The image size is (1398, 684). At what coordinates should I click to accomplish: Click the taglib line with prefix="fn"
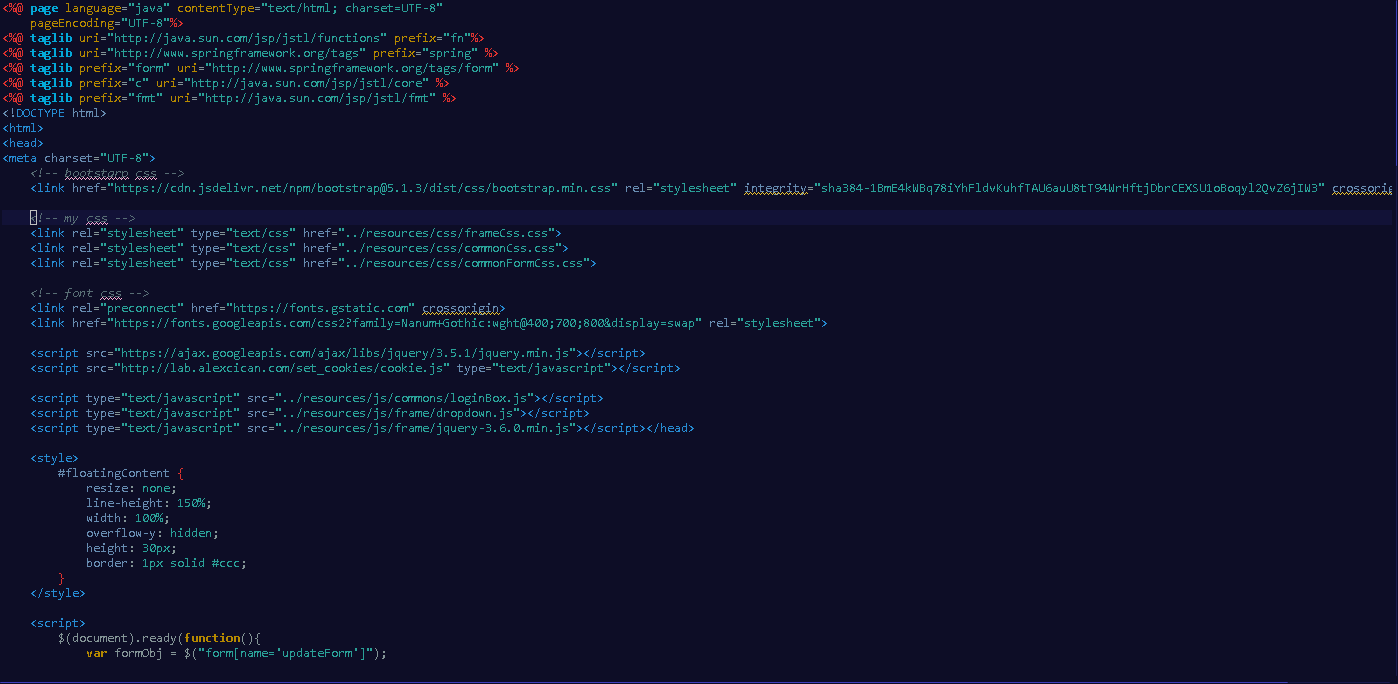pyautogui.click(x=243, y=38)
